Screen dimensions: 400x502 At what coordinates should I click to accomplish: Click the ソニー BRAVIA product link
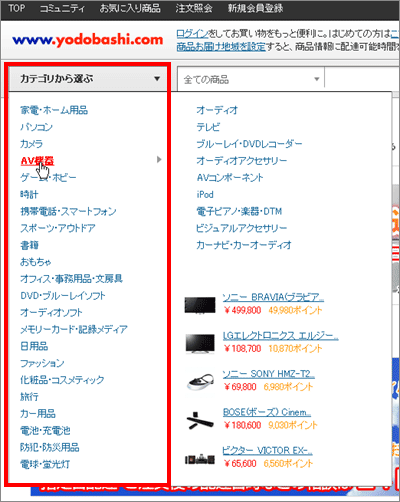click(x=273, y=297)
